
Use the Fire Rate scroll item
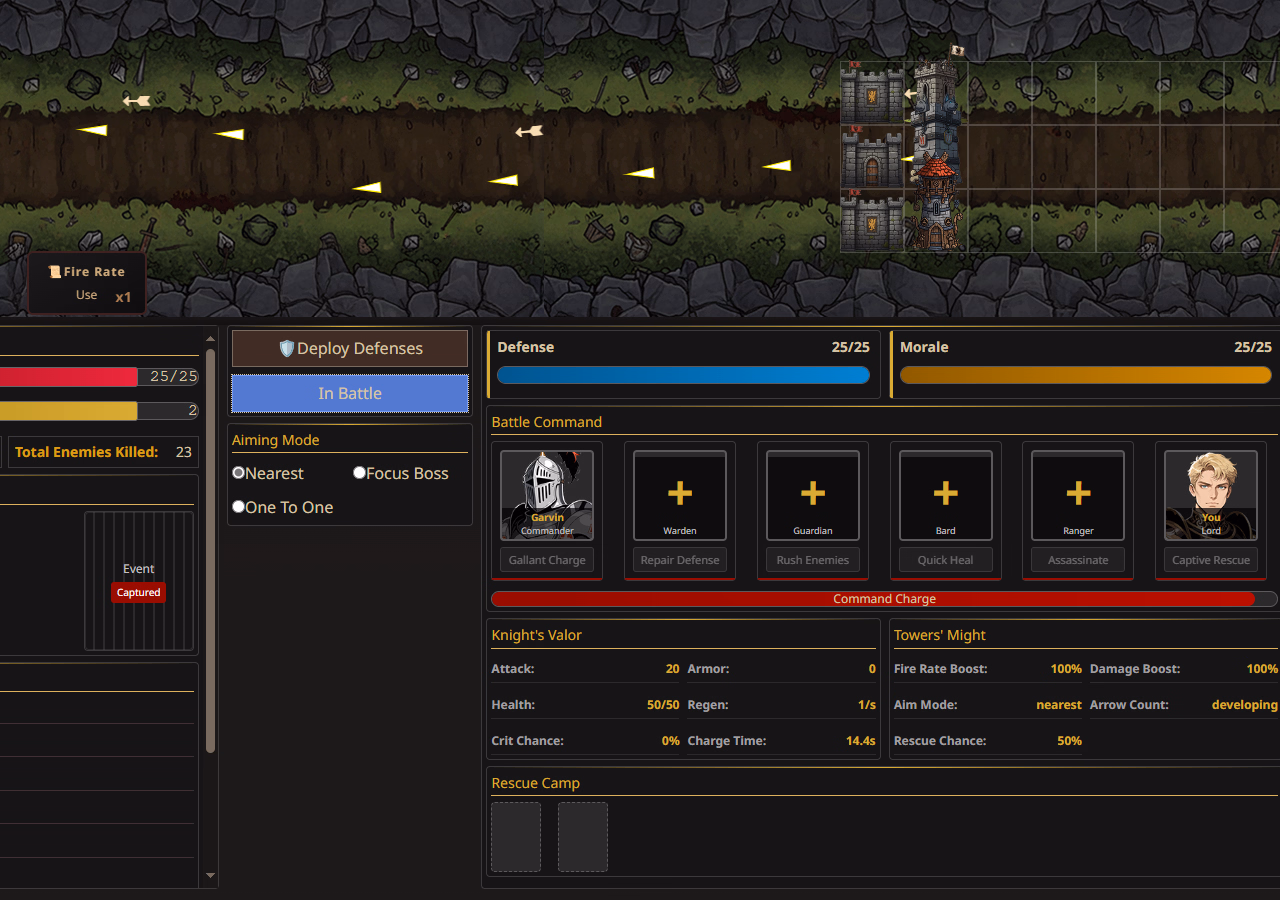[87, 284]
